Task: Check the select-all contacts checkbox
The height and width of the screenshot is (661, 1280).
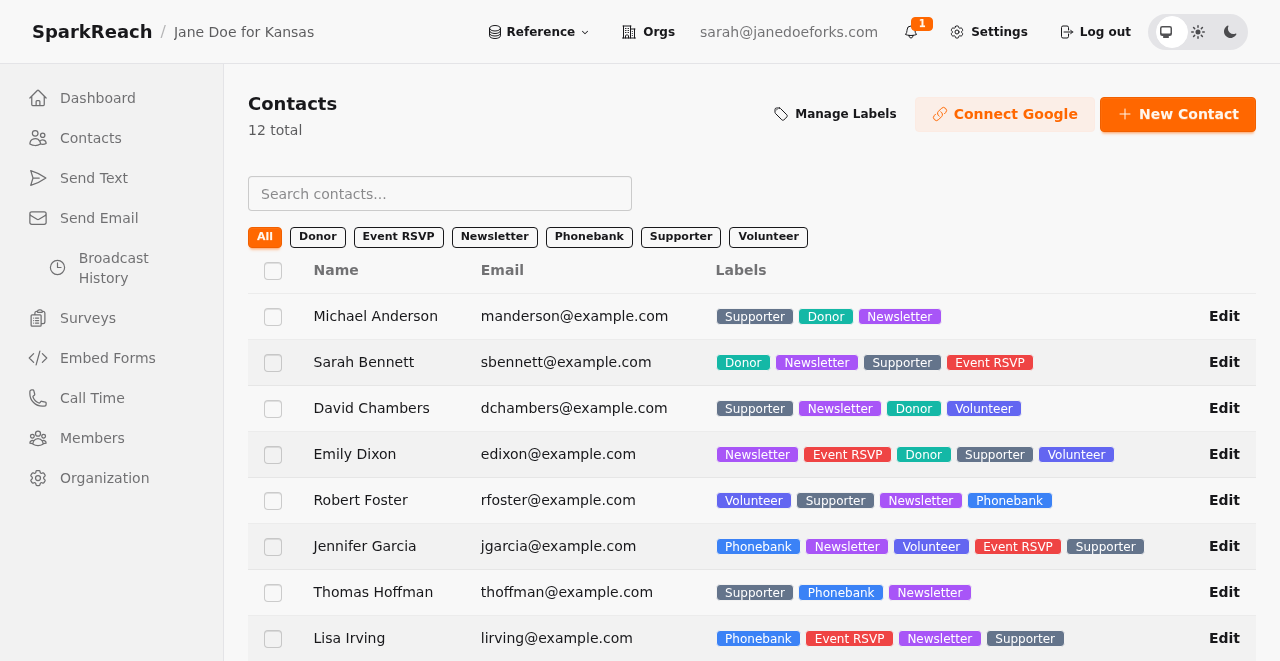Action: click(273, 270)
